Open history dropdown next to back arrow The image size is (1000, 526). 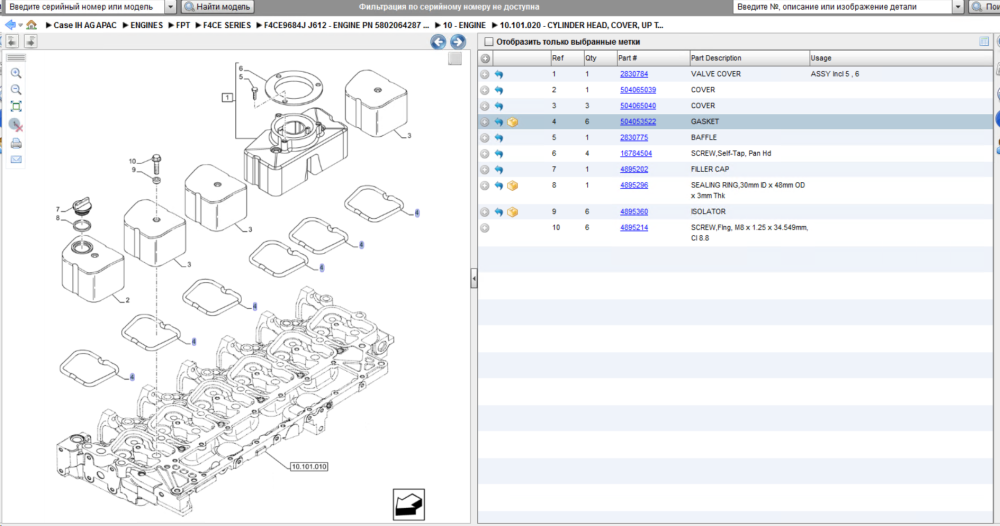pyautogui.click(x=21, y=26)
